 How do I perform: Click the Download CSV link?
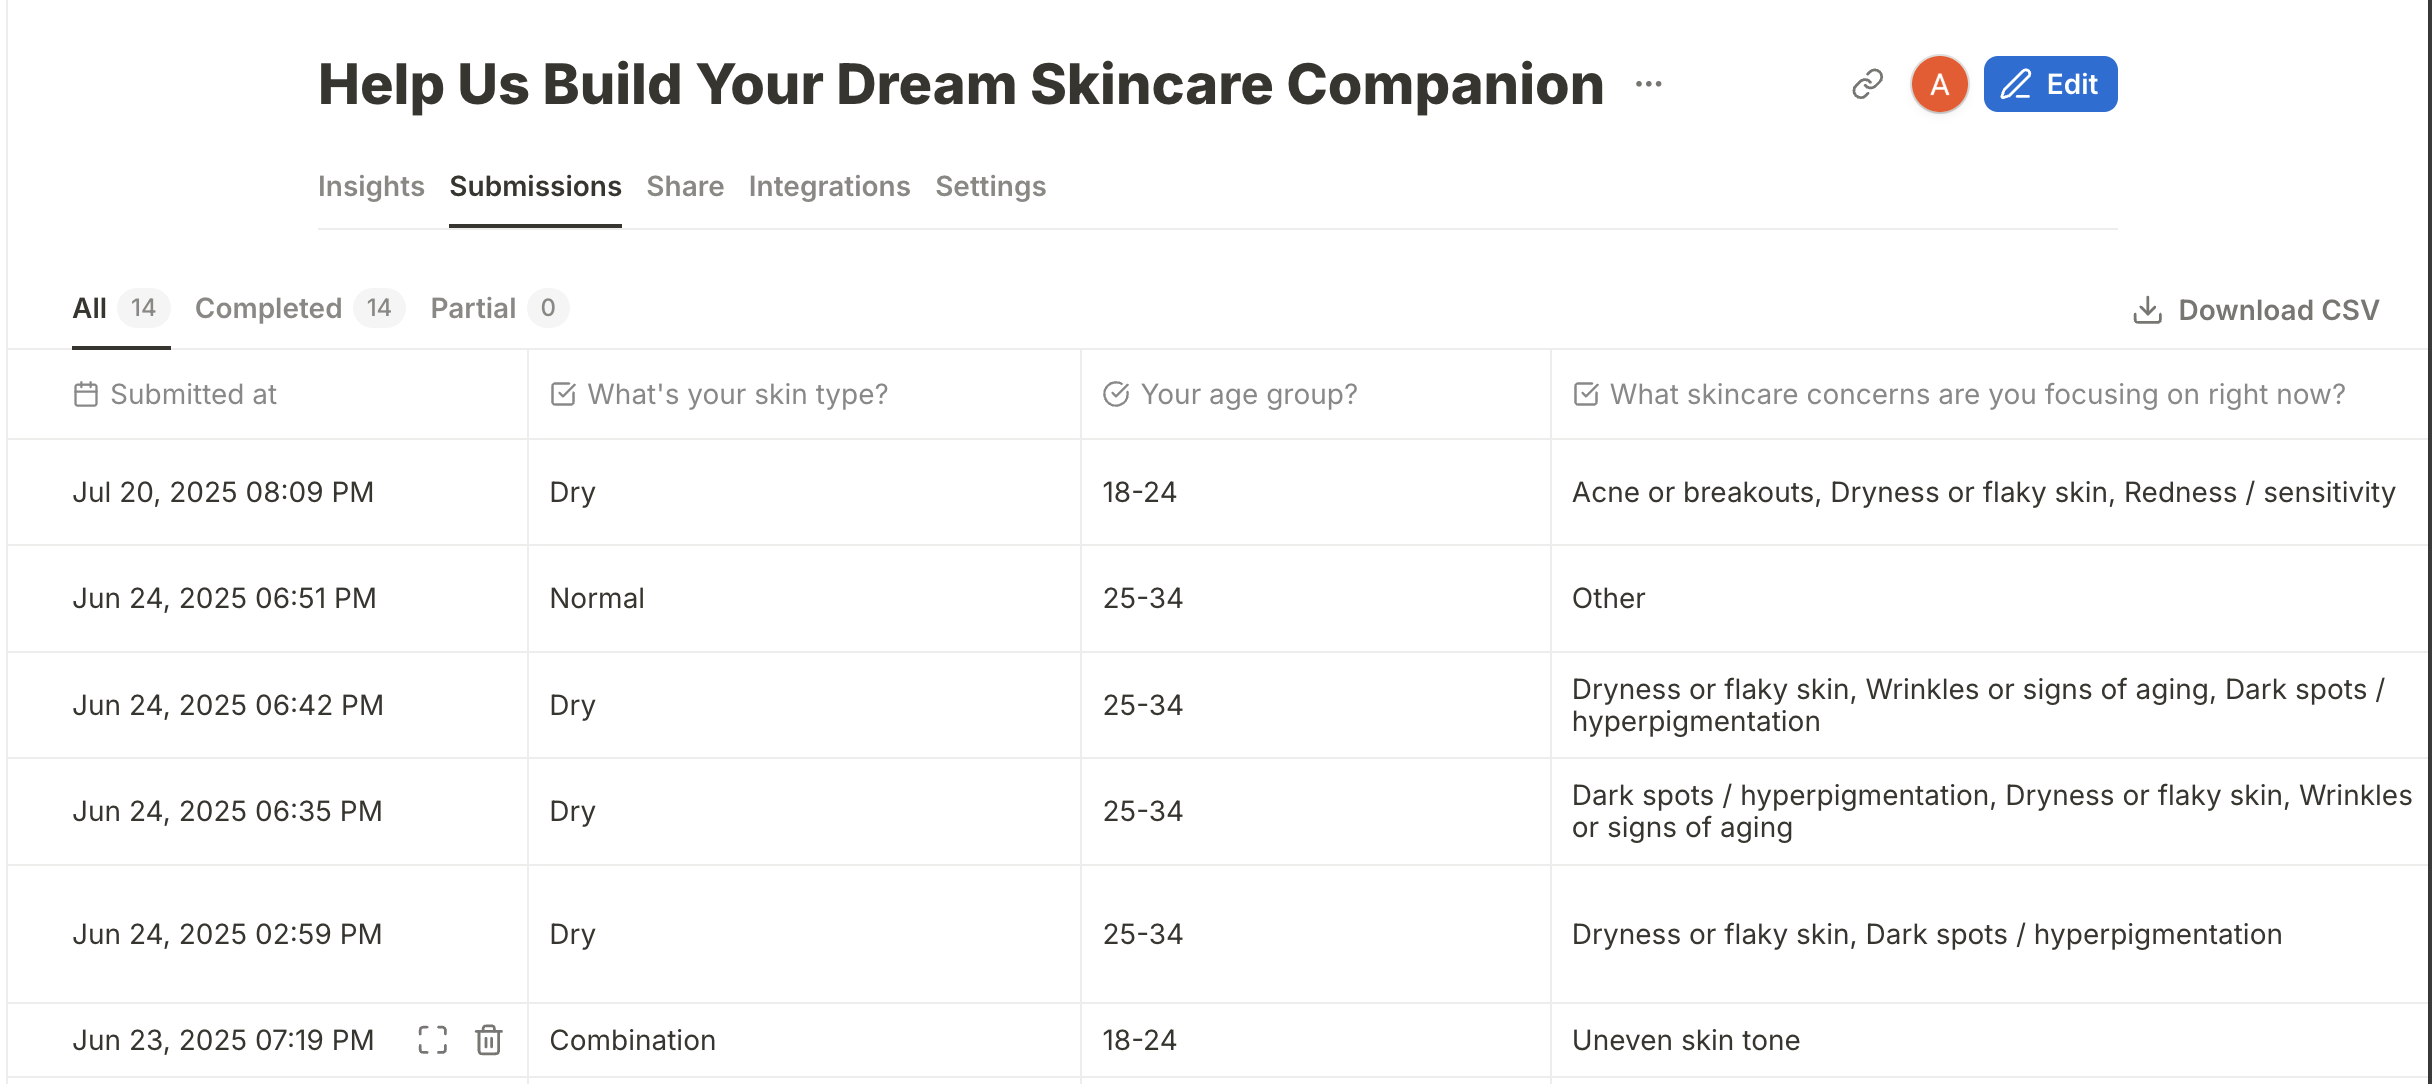[2278, 309]
